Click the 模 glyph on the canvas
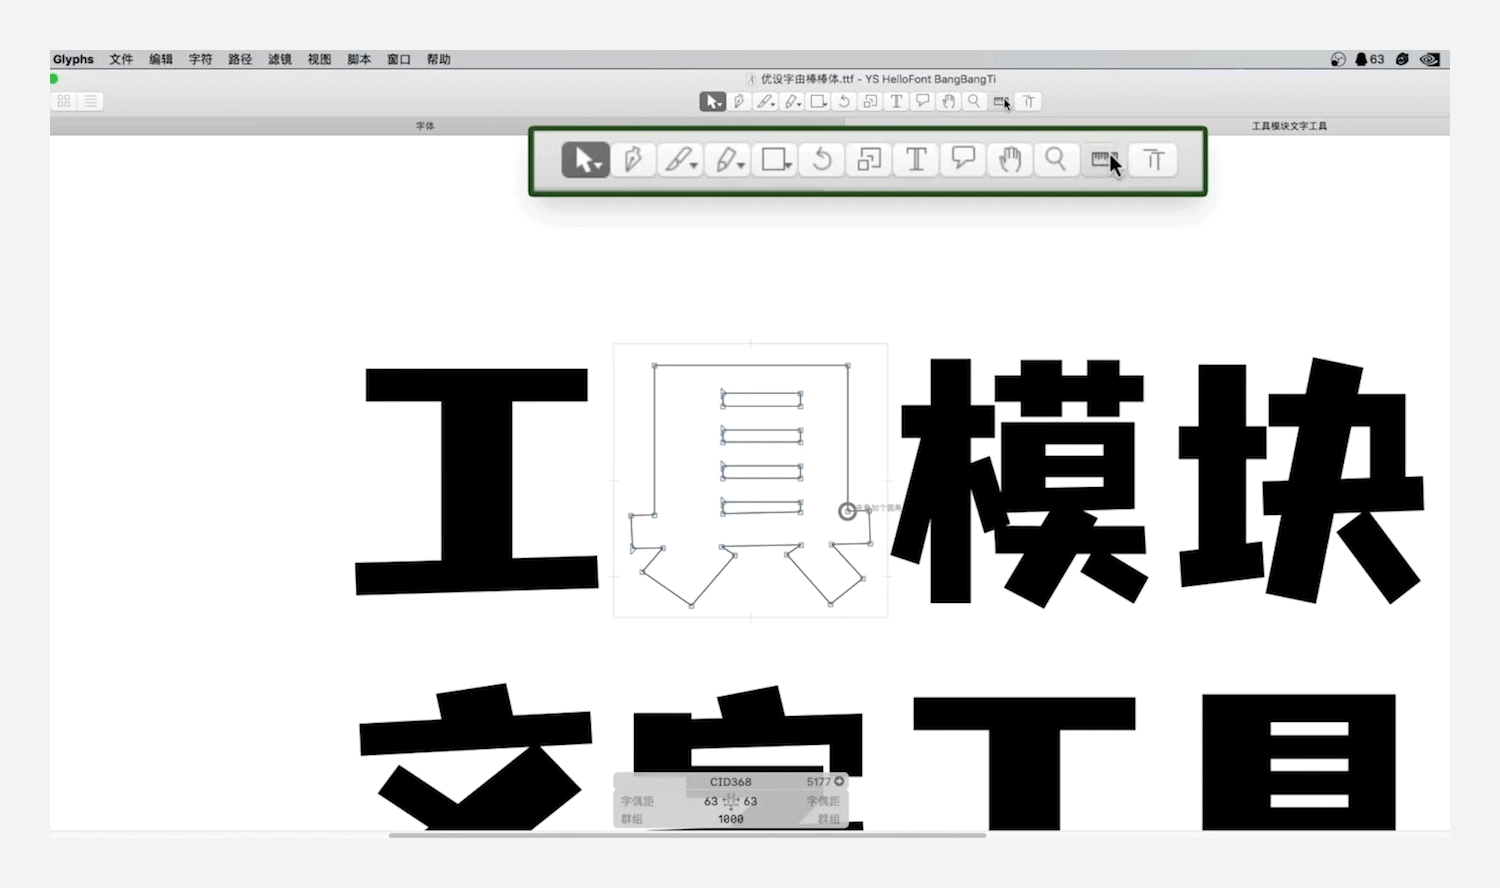Image resolution: width=1500 pixels, height=888 pixels. click(x=1020, y=482)
